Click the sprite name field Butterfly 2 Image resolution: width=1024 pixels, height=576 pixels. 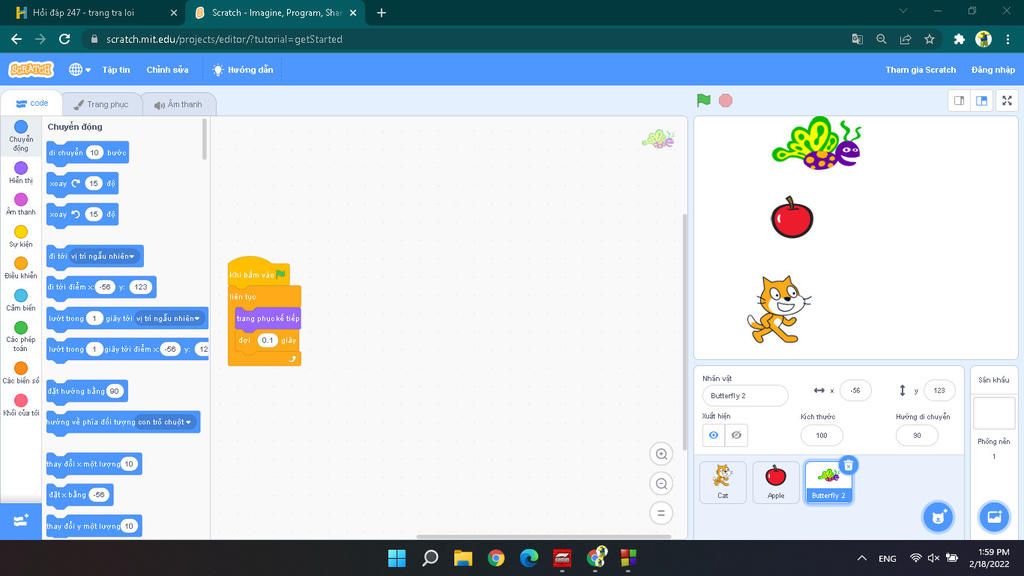[745, 396]
